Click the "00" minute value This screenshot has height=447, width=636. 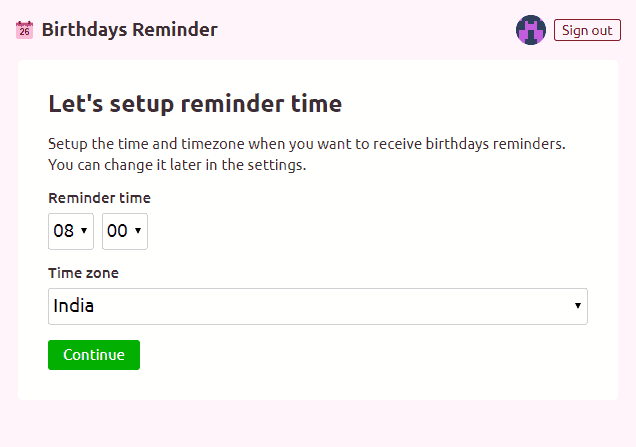[x=117, y=231]
